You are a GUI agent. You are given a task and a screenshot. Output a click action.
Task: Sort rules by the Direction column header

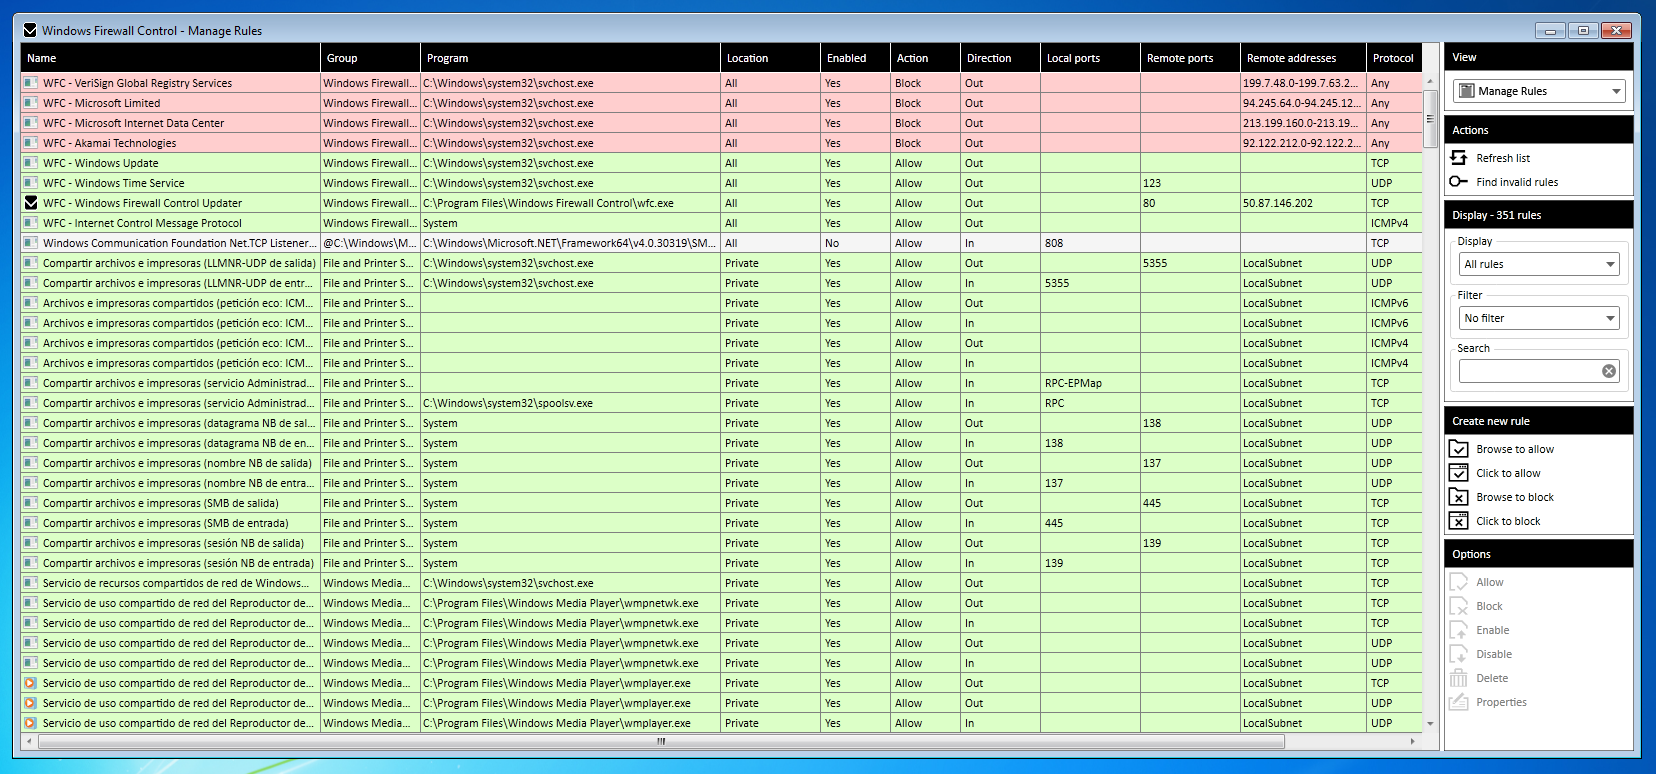tap(1000, 58)
